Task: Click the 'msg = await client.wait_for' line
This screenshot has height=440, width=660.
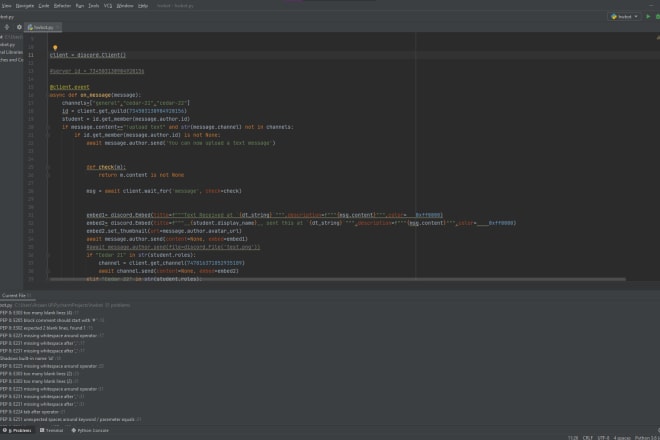Action: [164, 191]
